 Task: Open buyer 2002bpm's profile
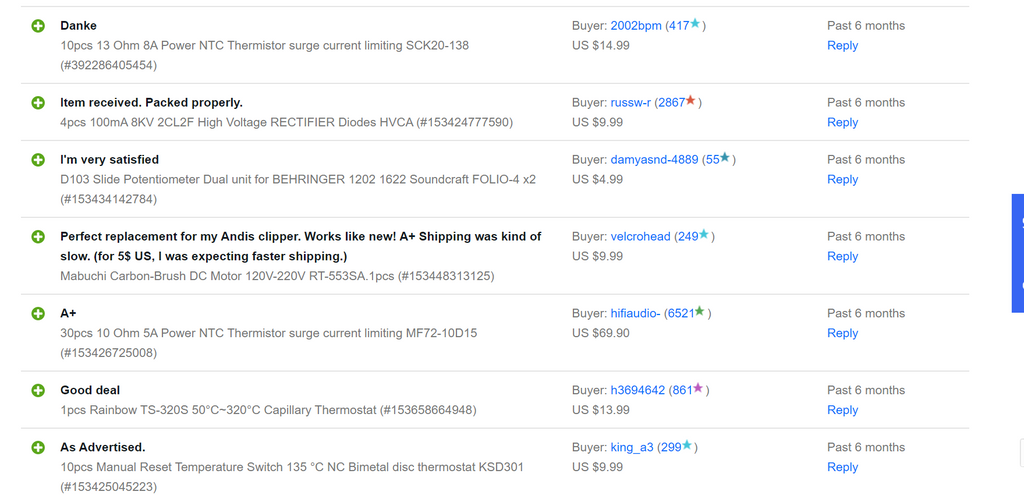click(636, 26)
